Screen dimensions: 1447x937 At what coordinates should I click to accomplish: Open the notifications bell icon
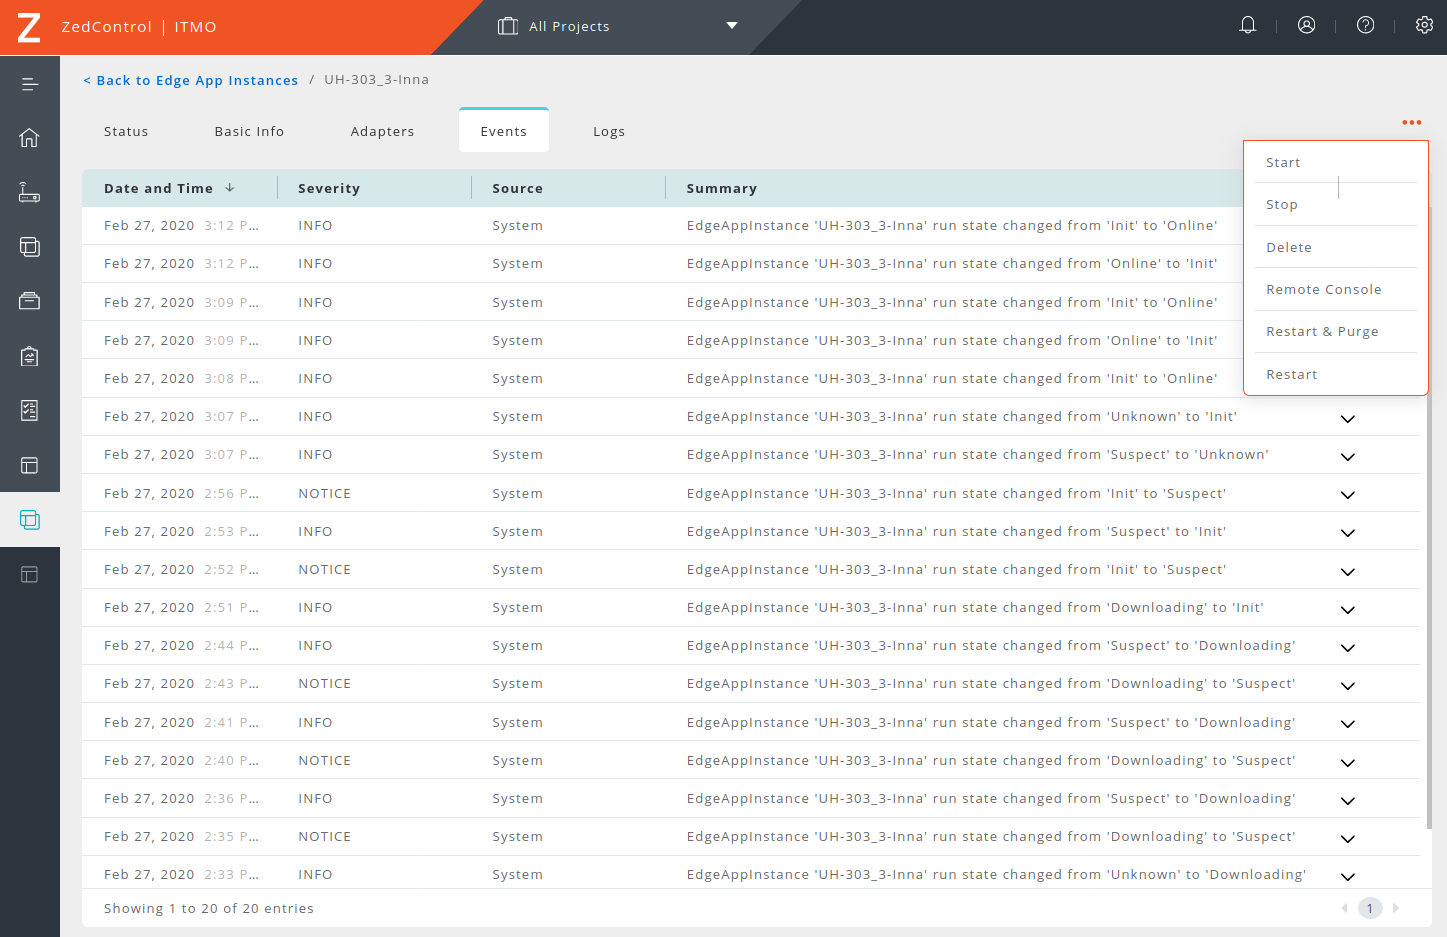coord(1247,25)
